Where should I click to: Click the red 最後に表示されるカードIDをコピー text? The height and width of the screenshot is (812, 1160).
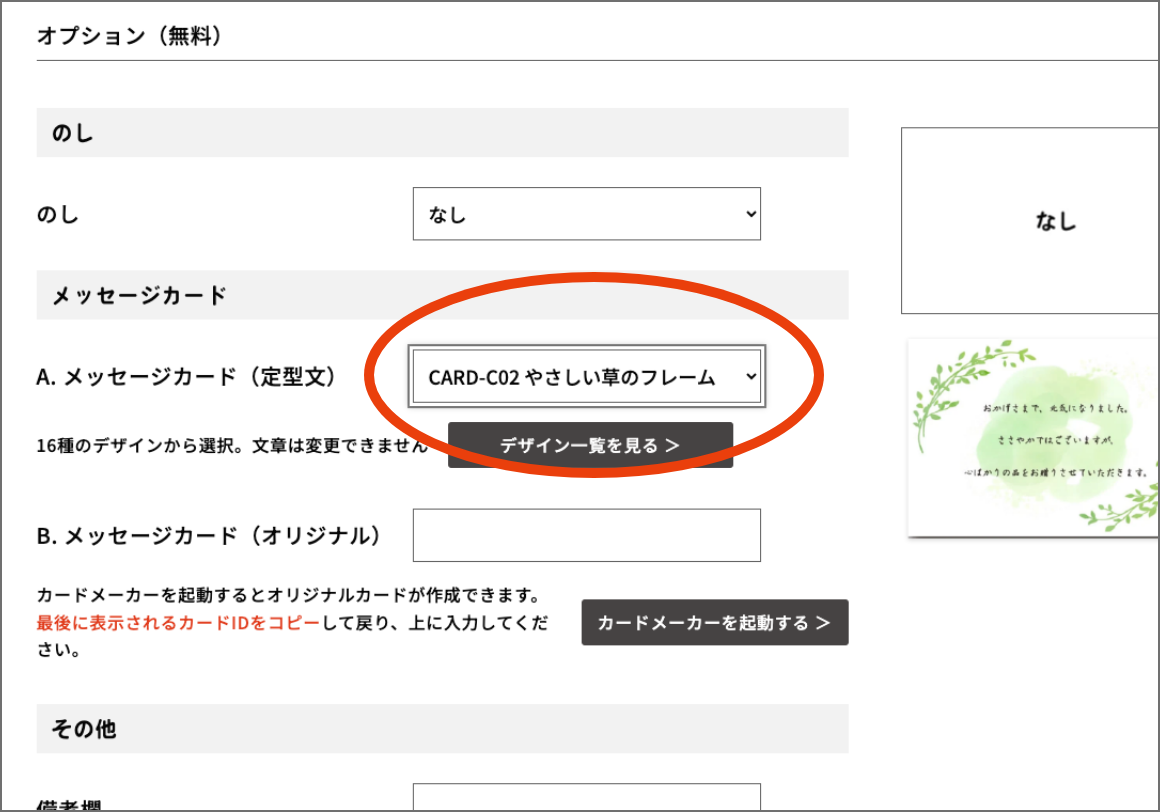pos(179,623)
